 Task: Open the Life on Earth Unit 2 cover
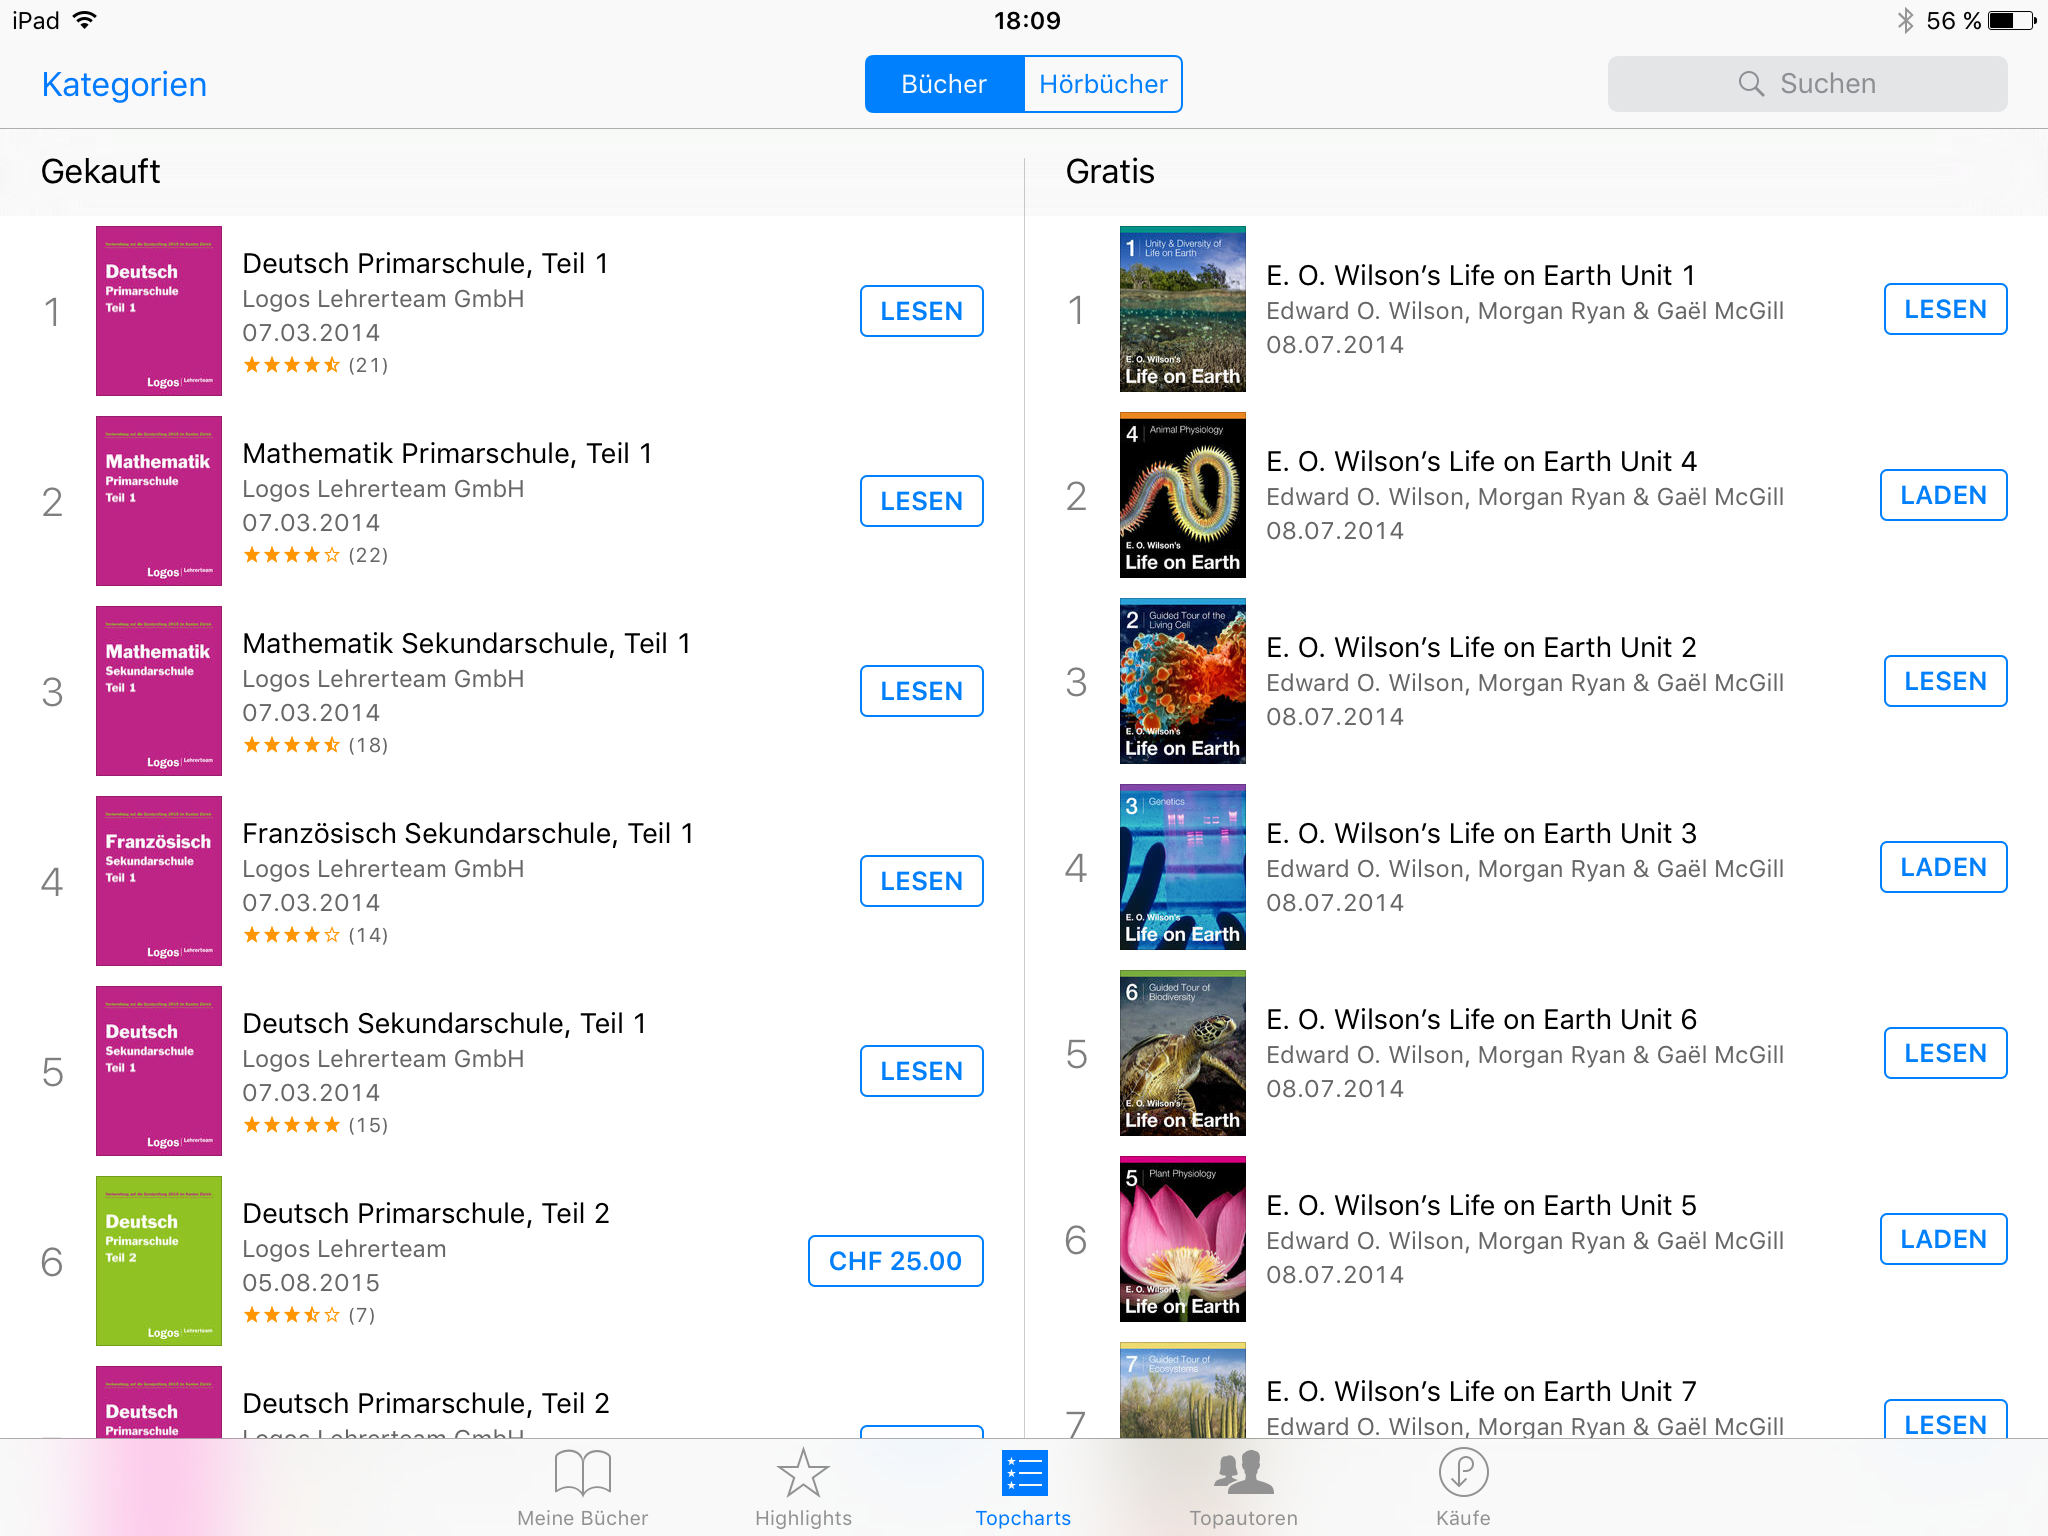[x=1183, y=681]
